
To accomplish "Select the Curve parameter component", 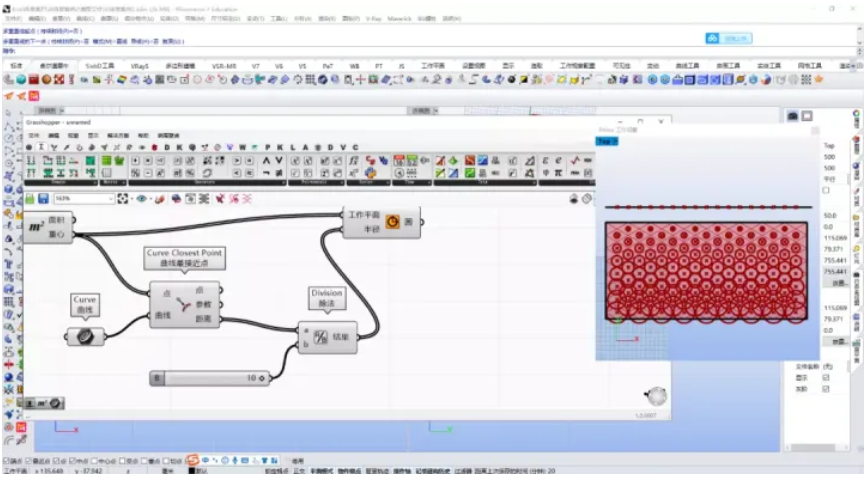I will (84, 337).
